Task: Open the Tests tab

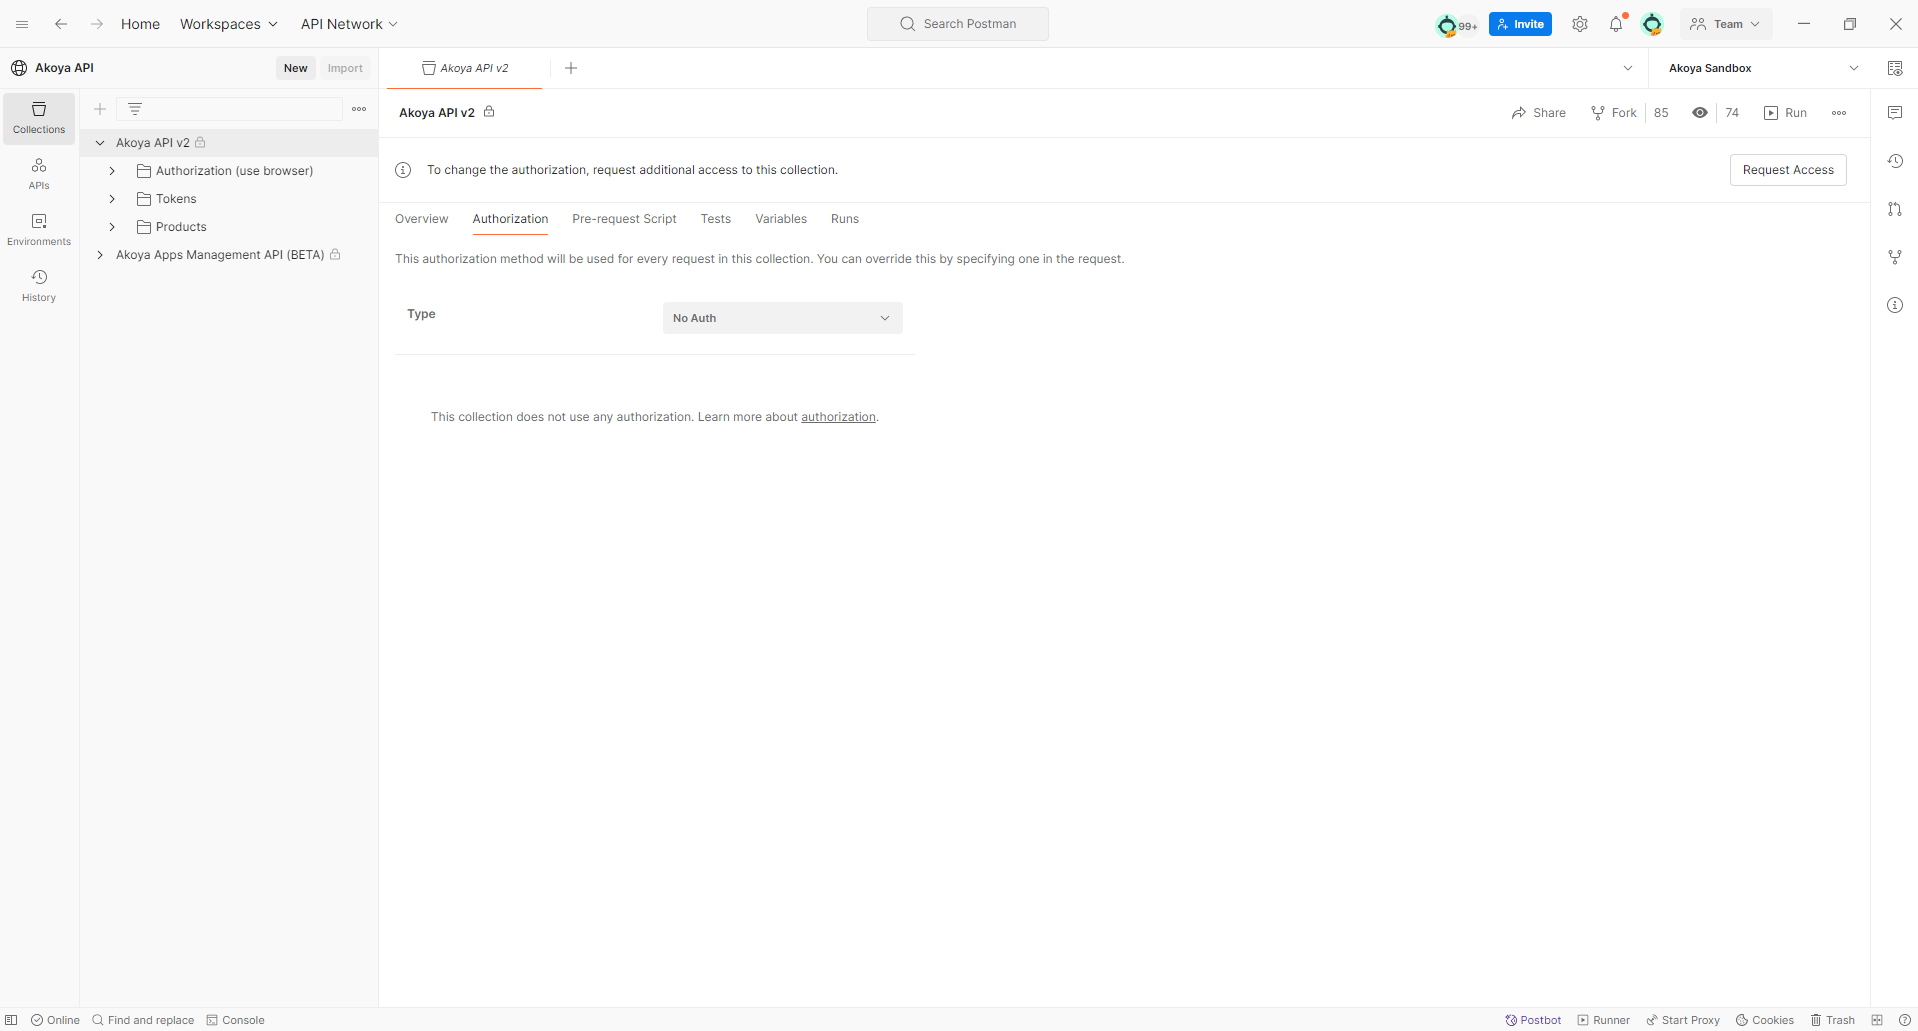Action: coord(716,219)
